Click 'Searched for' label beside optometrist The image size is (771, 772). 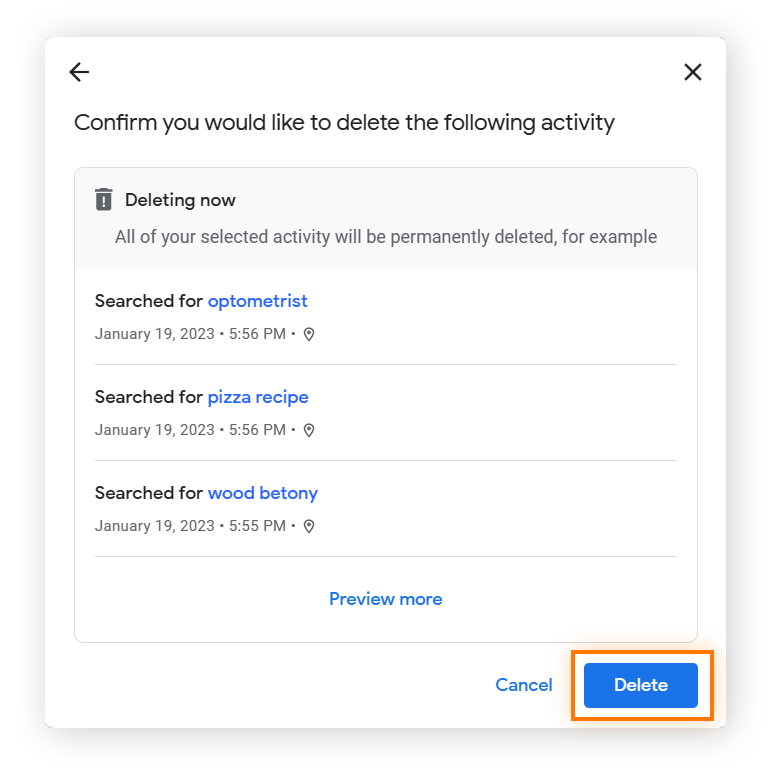[149, 301]
